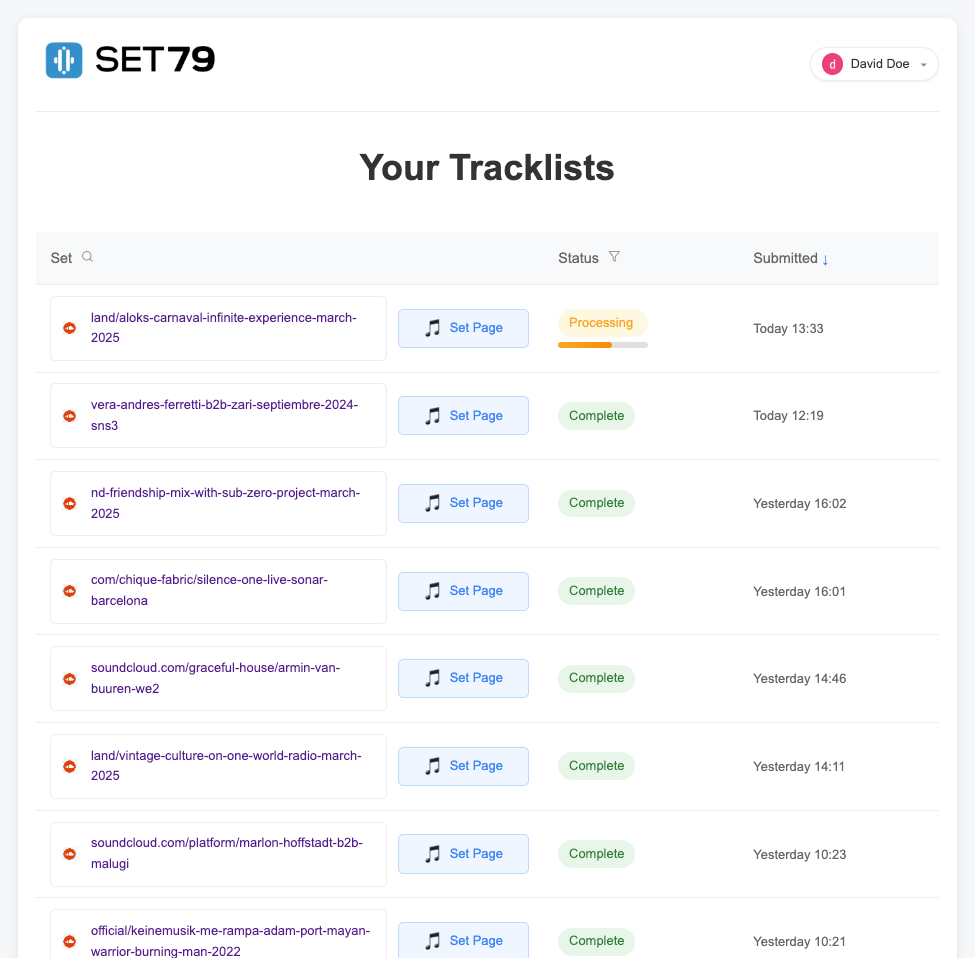Open Set Page for vintage-culture radio set
The height and width of the screenshot is (958, 975).
463,766
